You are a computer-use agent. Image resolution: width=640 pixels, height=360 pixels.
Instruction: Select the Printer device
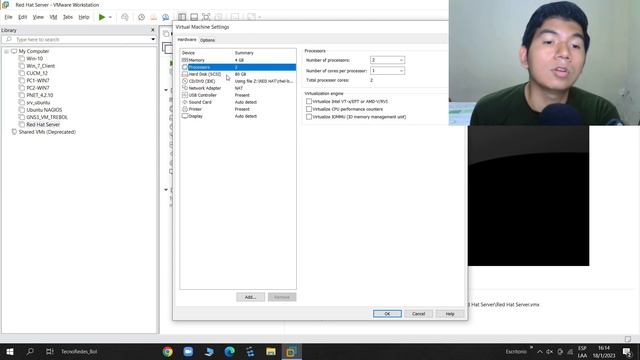[x=238, y=109]
